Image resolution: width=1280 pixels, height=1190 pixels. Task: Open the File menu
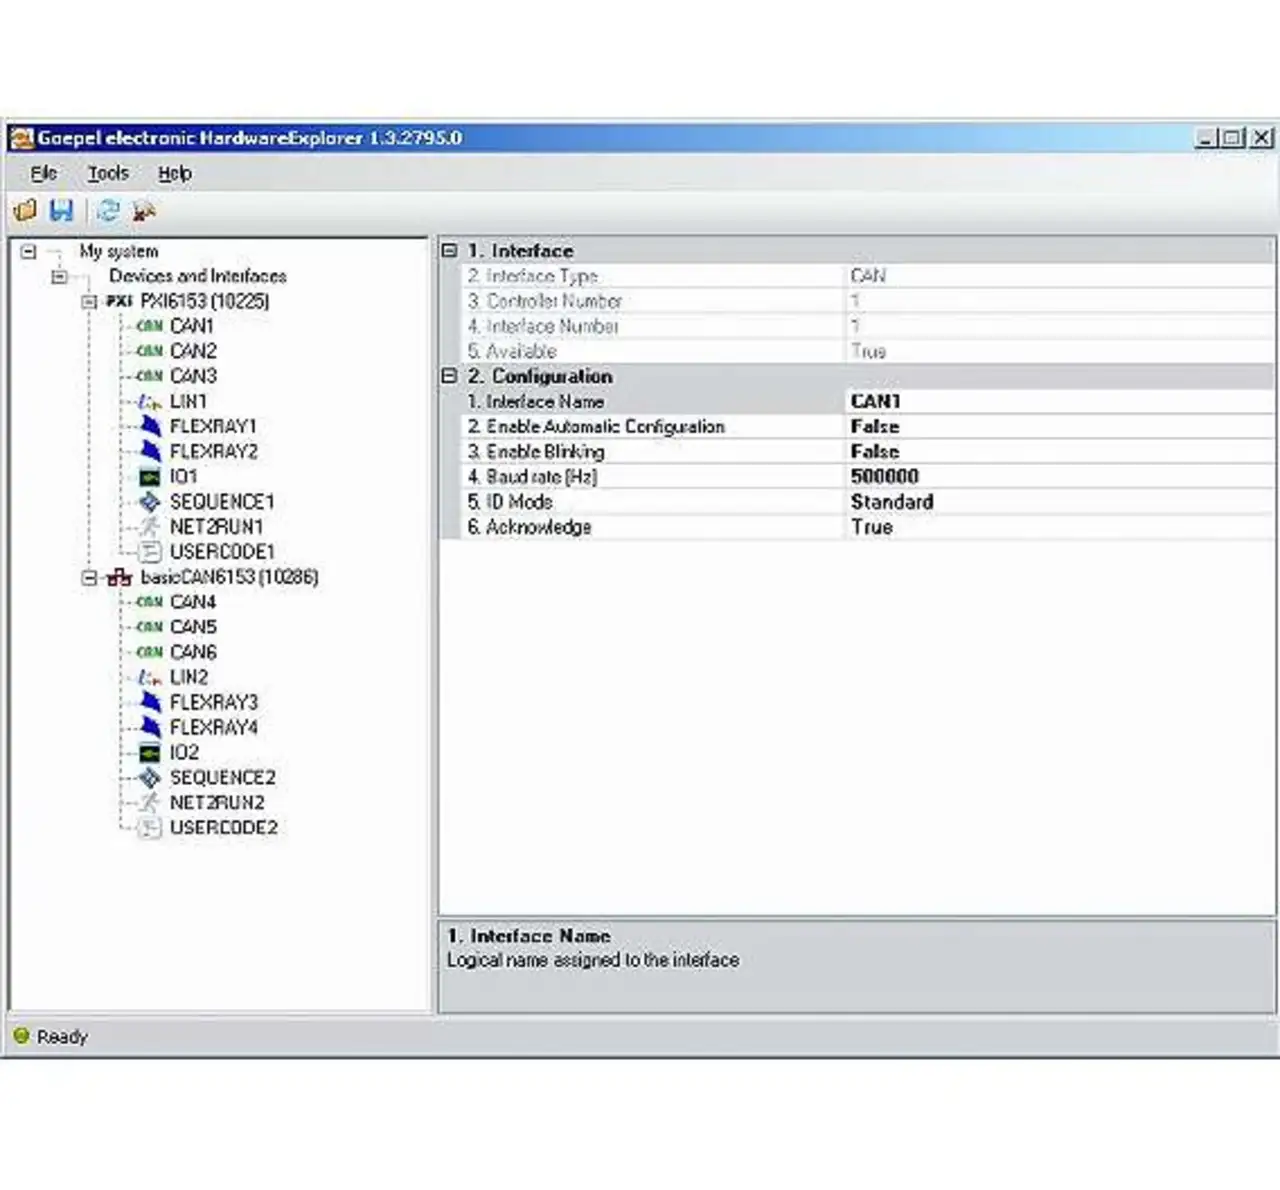coord(43,173)
